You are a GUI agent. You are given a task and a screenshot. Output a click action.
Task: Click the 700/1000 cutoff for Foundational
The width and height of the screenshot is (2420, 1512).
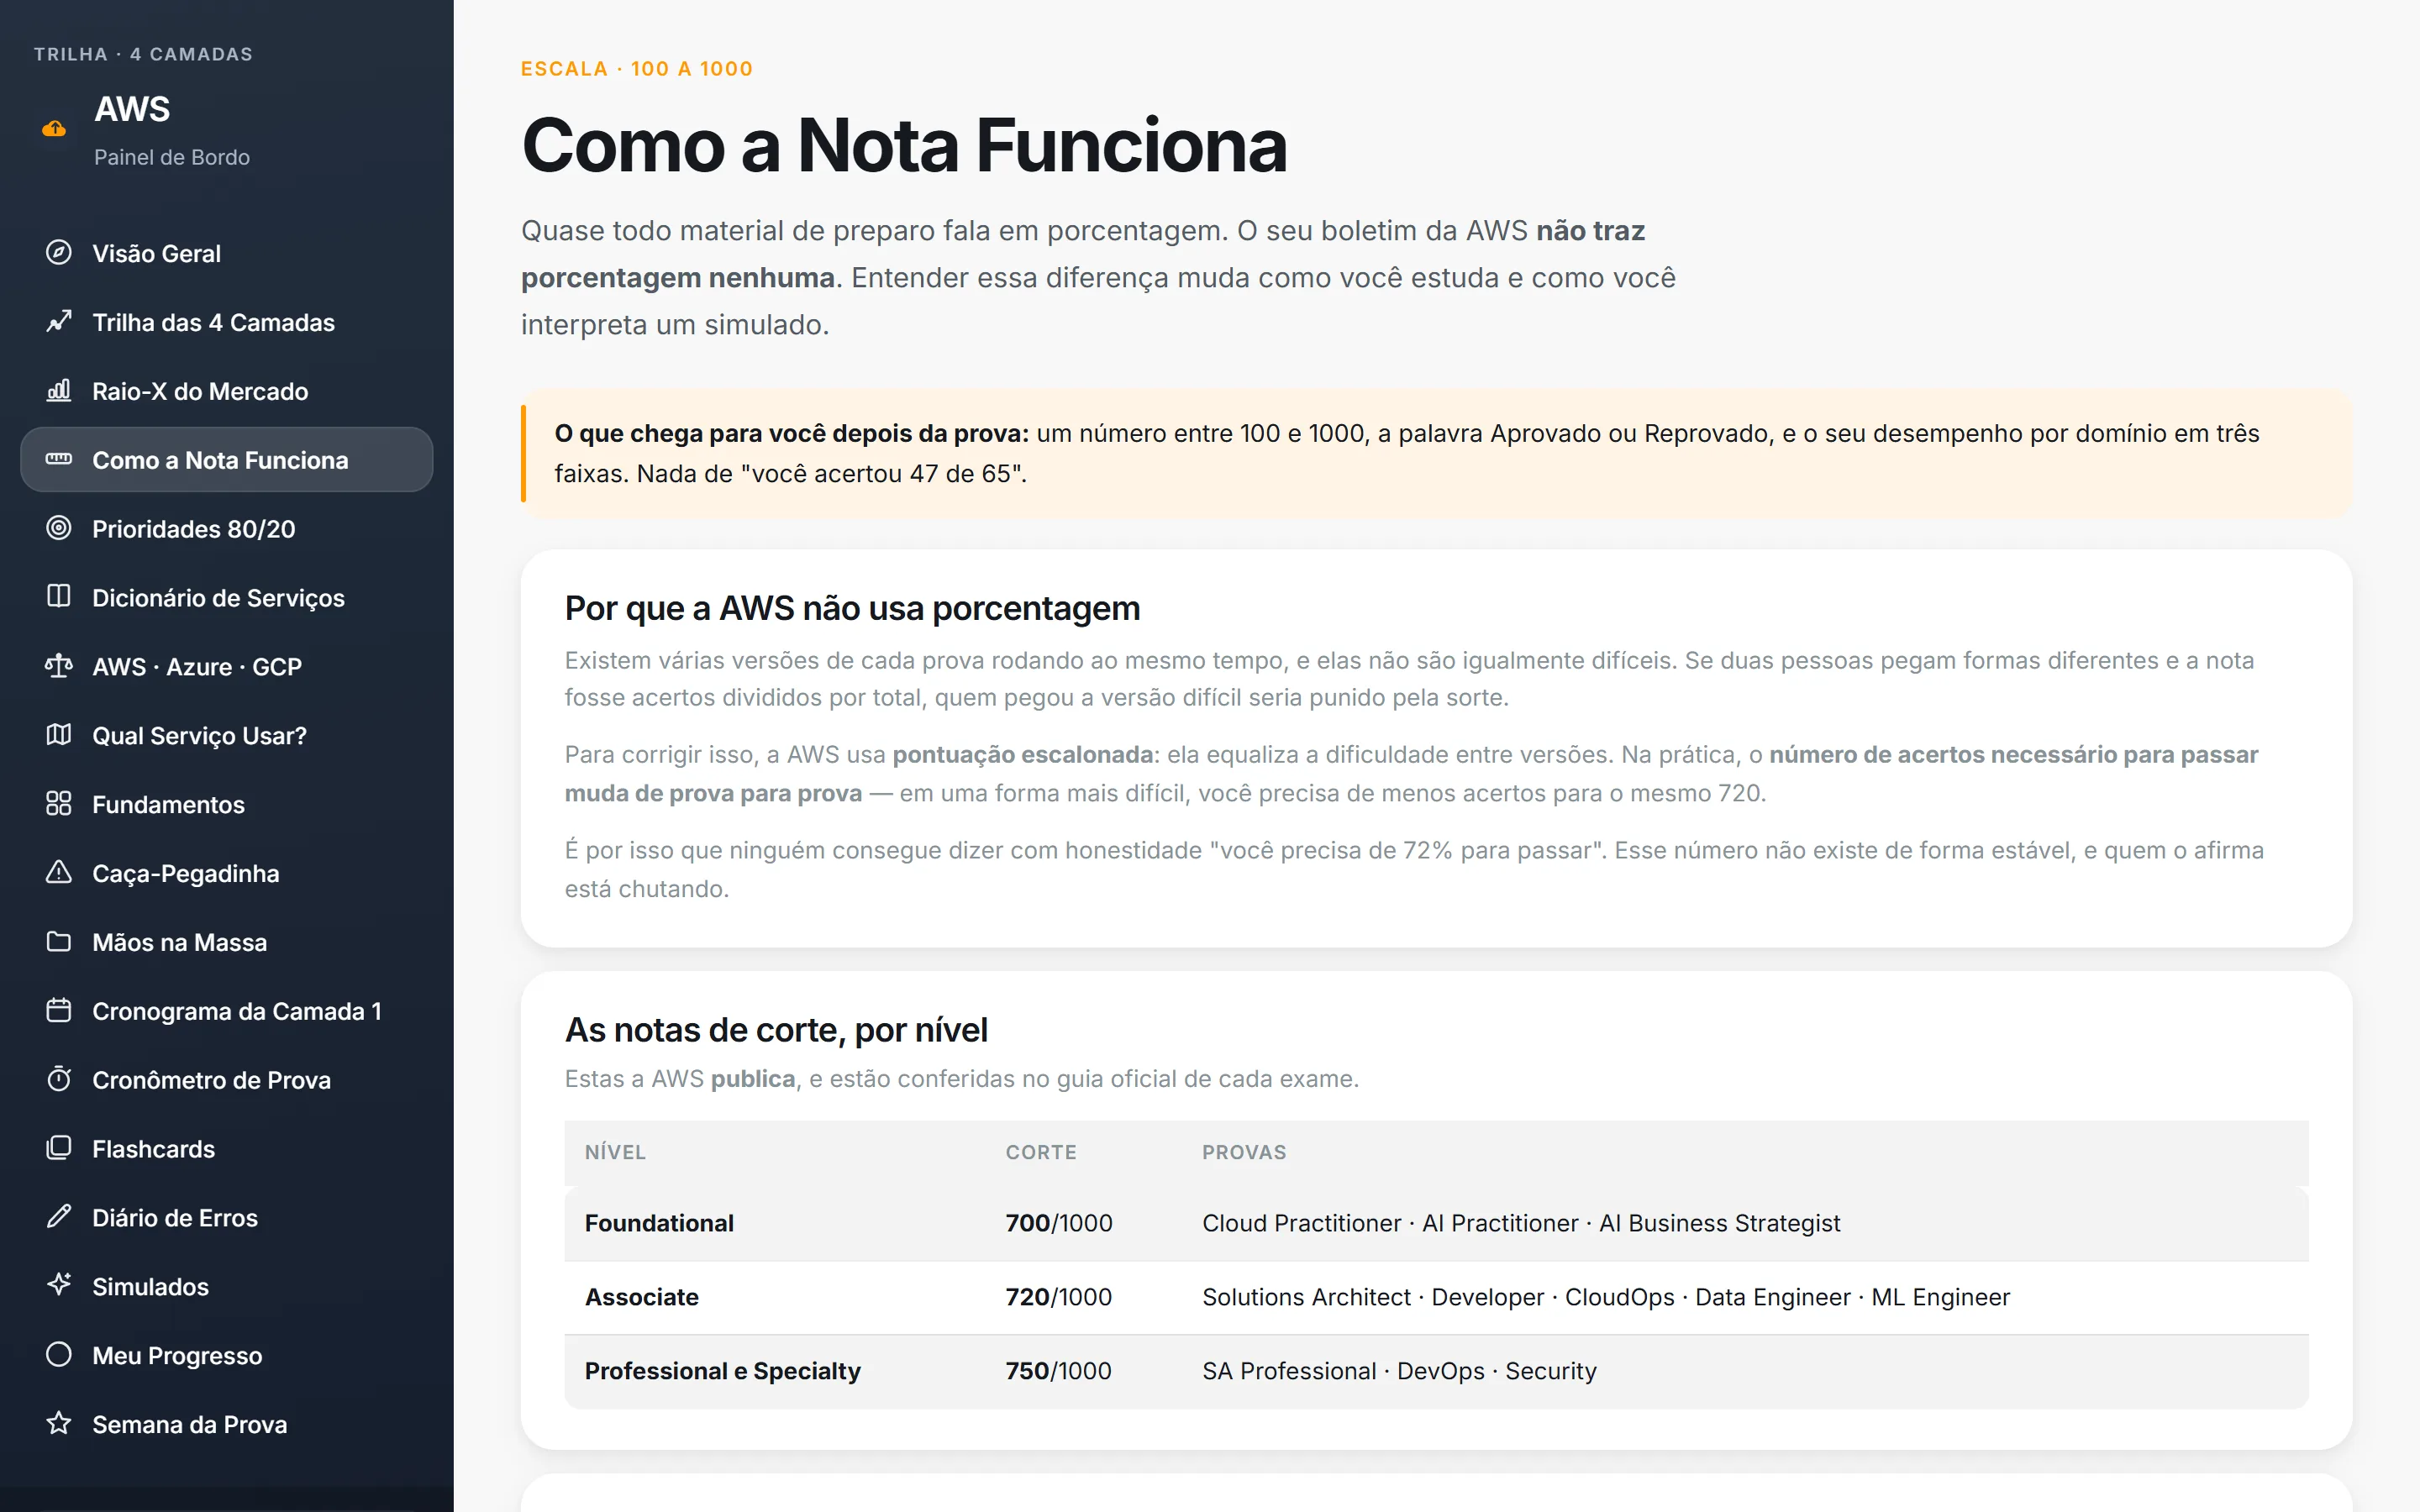tap(1058, 1223)
